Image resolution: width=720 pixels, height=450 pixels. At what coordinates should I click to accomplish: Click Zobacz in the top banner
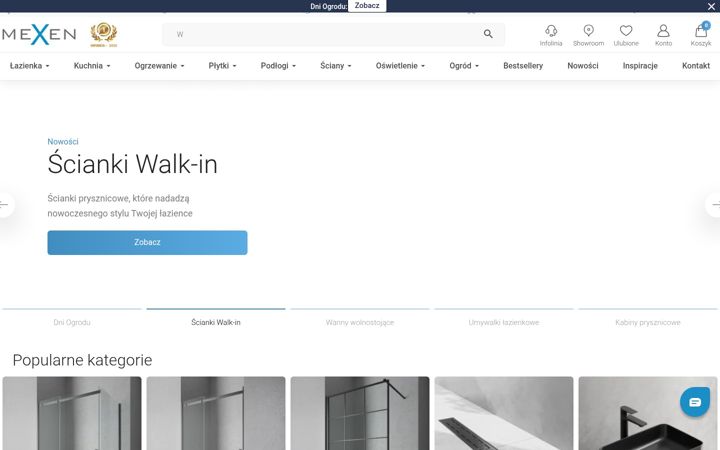point(367,6)
